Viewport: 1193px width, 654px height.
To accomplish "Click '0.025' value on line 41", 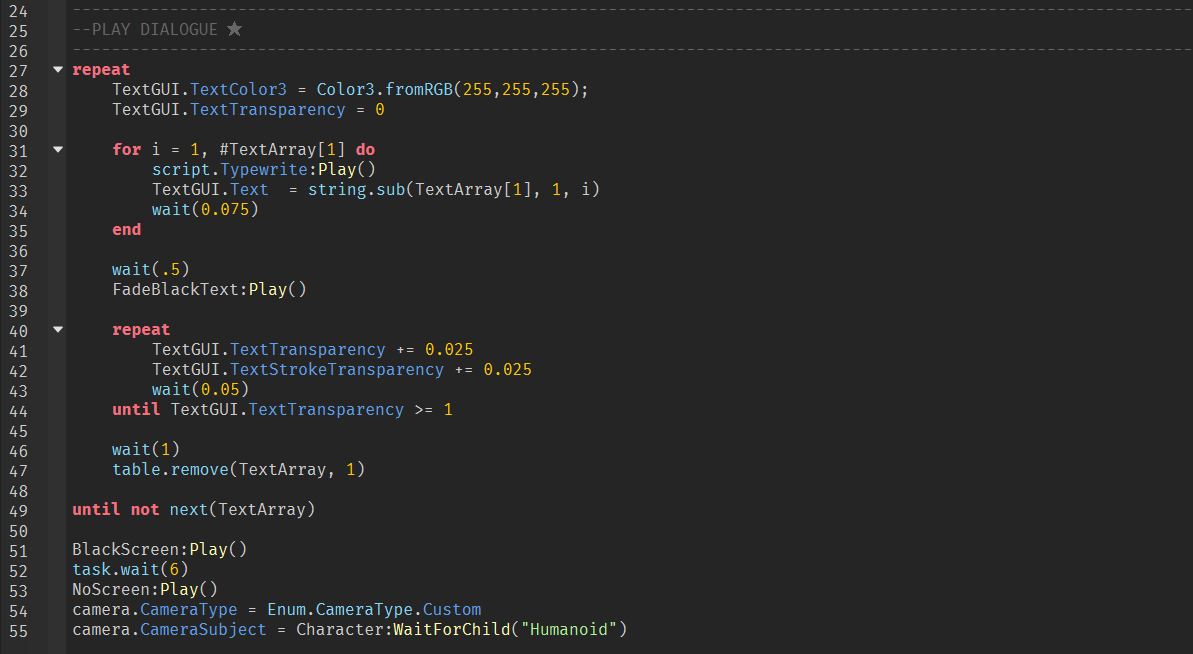I will click(449, 350).
